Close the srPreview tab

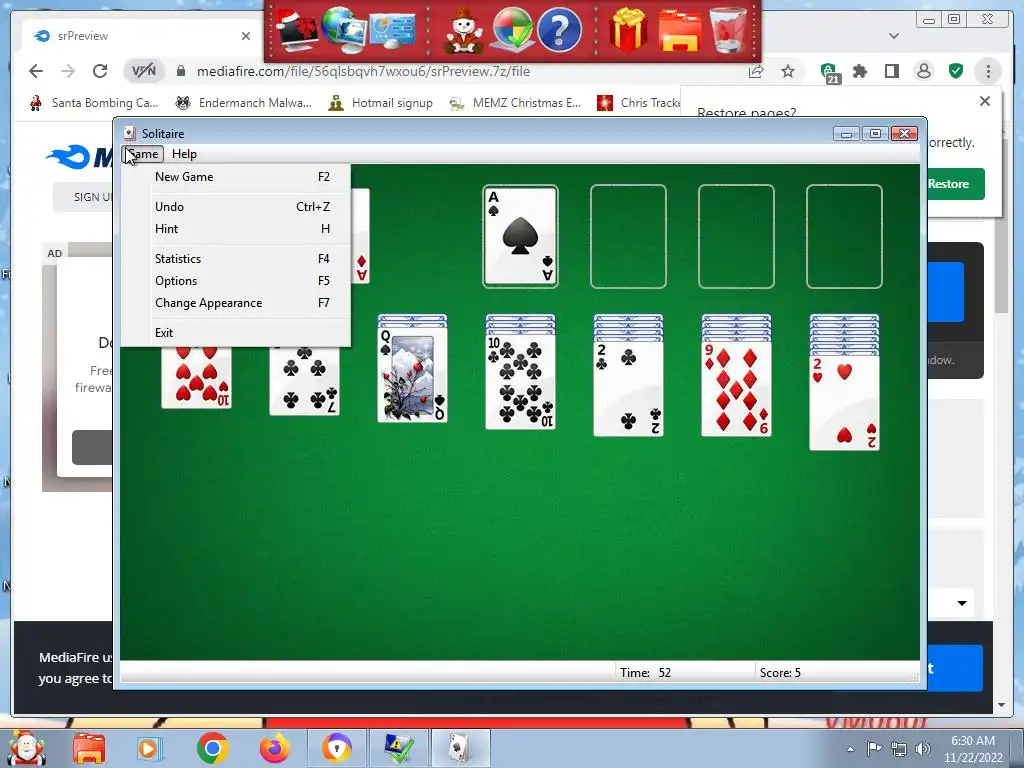click(x=246, y=36)
